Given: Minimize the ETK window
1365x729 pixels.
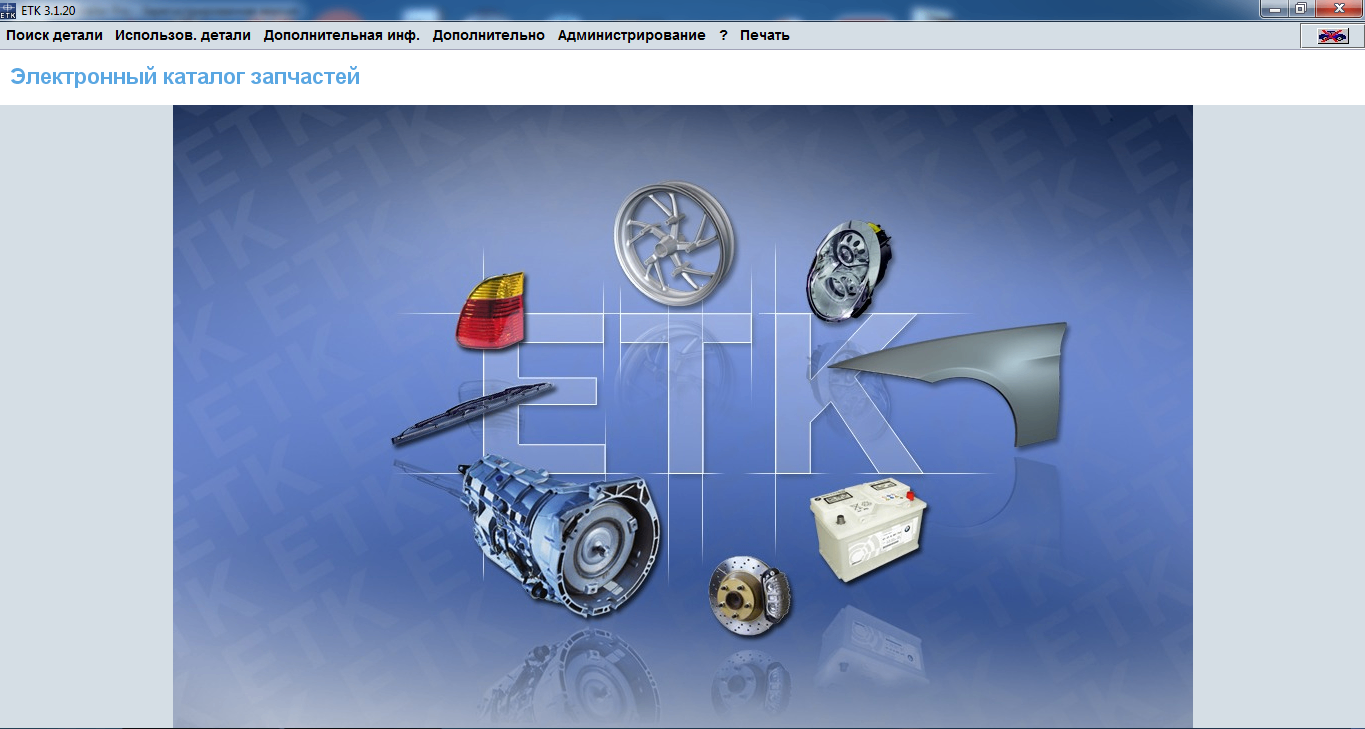Looking at the screenshot, I should [x=1274, y=8].
